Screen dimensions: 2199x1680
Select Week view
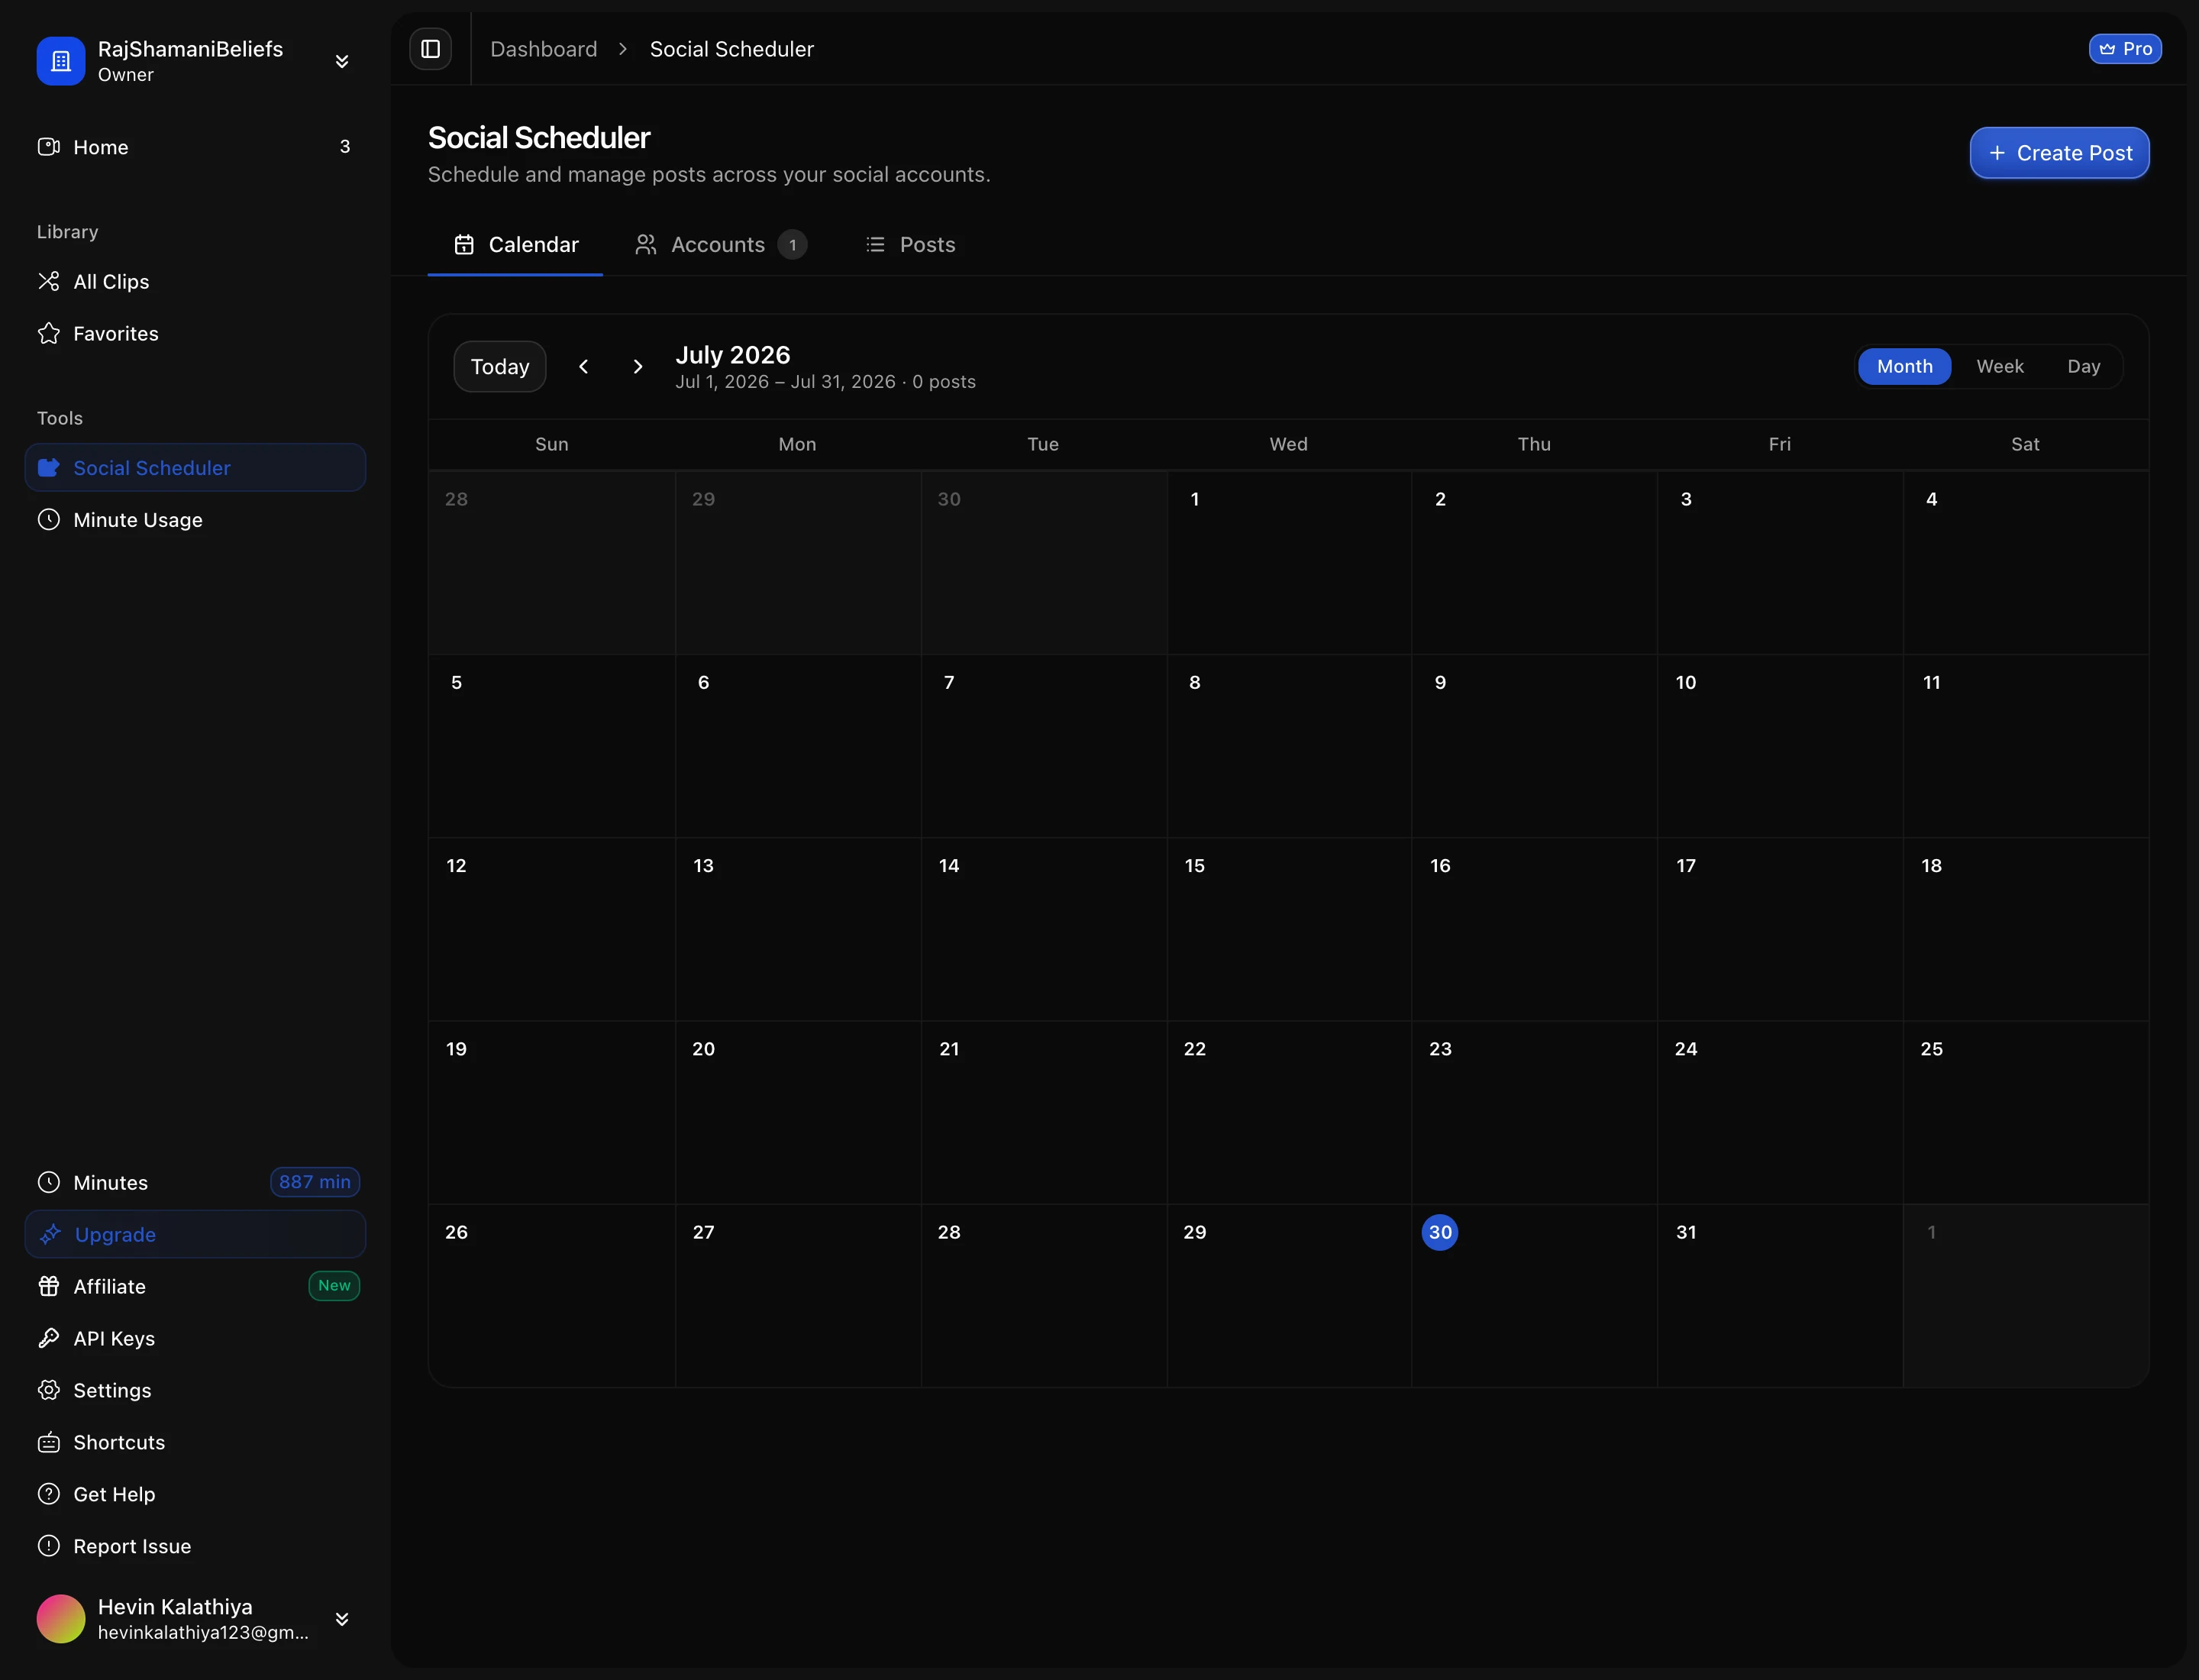[x=2000, y=367]
